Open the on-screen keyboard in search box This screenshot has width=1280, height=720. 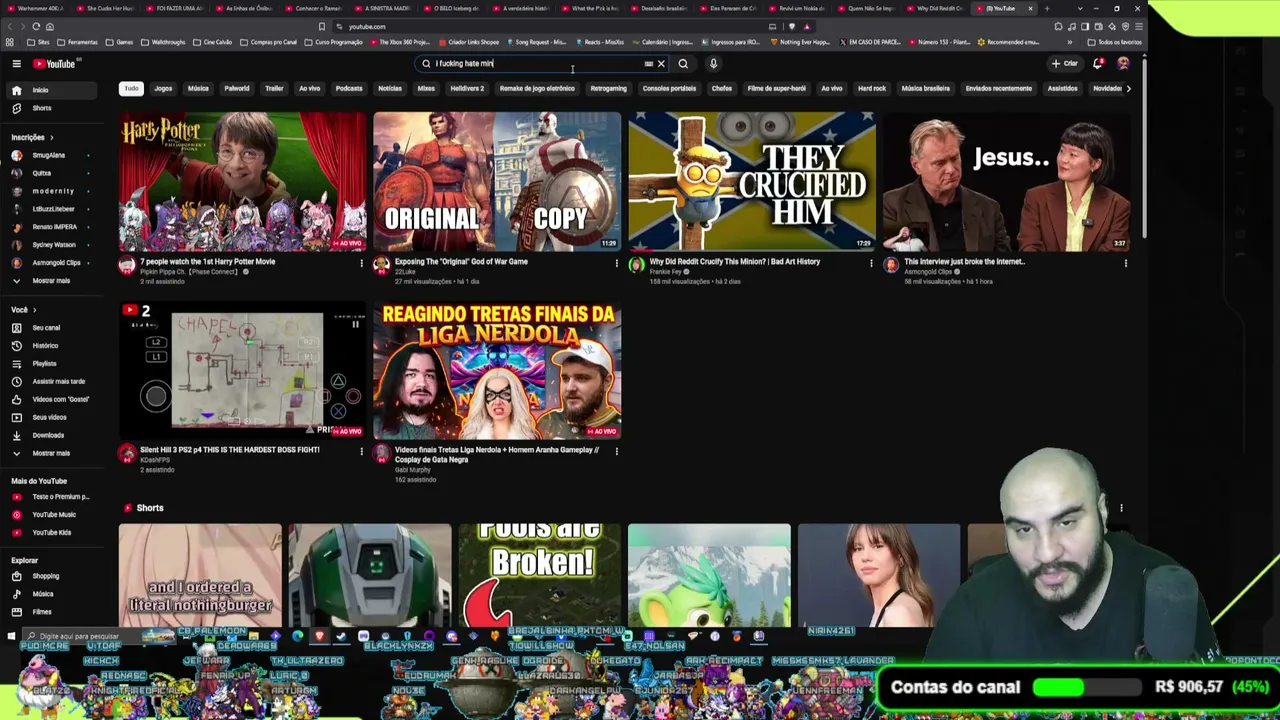pyautogui.click(x=648, y=64)
